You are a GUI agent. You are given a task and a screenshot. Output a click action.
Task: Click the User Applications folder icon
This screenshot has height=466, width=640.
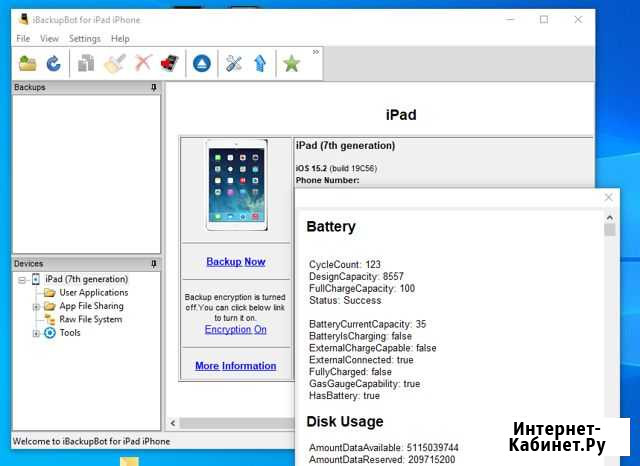(49, 293)
